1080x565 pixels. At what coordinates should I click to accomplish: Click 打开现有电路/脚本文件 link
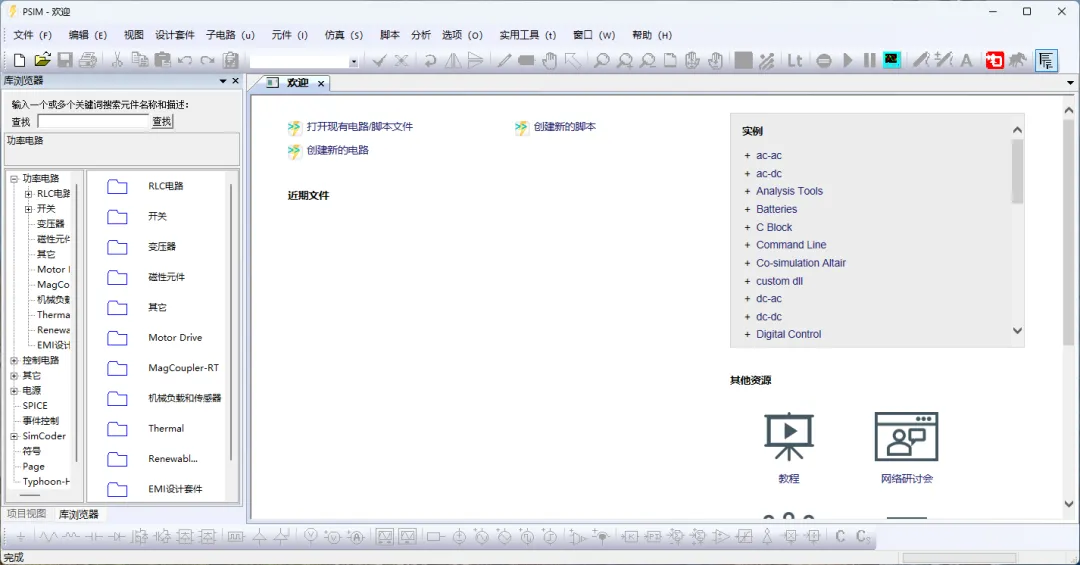point(360,127)
